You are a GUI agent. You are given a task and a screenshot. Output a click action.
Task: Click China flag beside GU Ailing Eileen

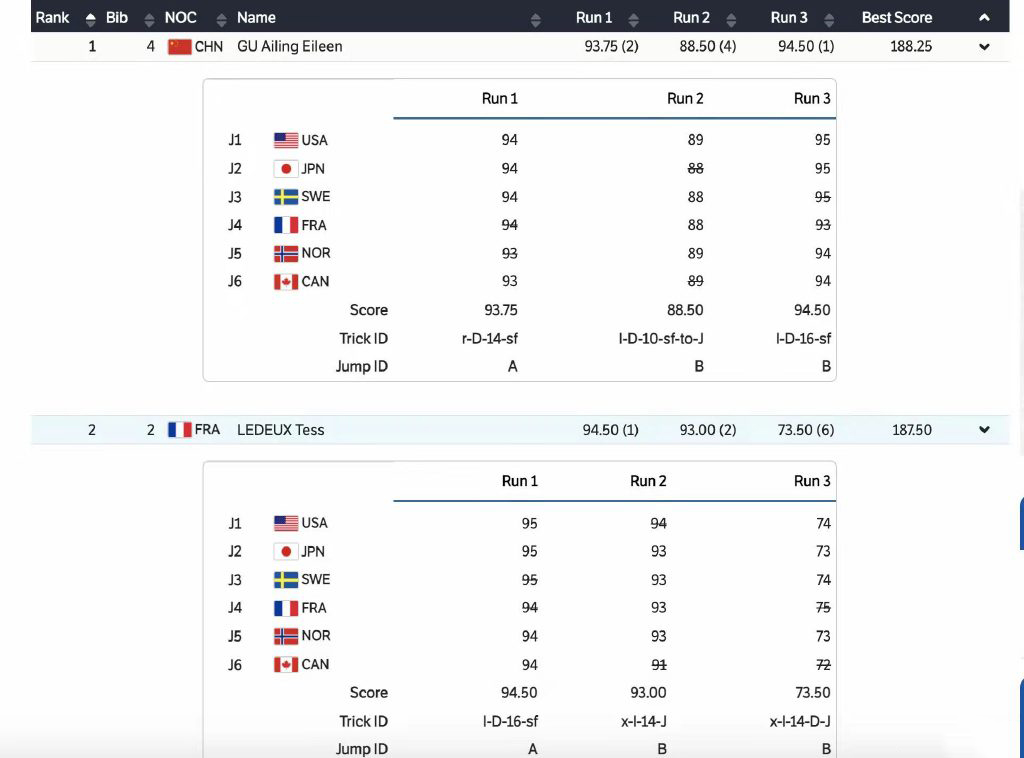pyautogui.click(x=179, y=47)
